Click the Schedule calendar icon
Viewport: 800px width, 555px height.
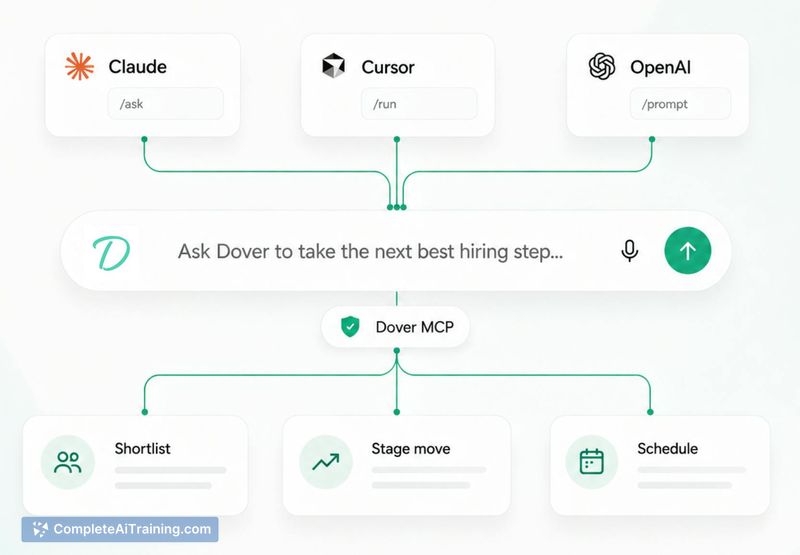coord(592,462)
